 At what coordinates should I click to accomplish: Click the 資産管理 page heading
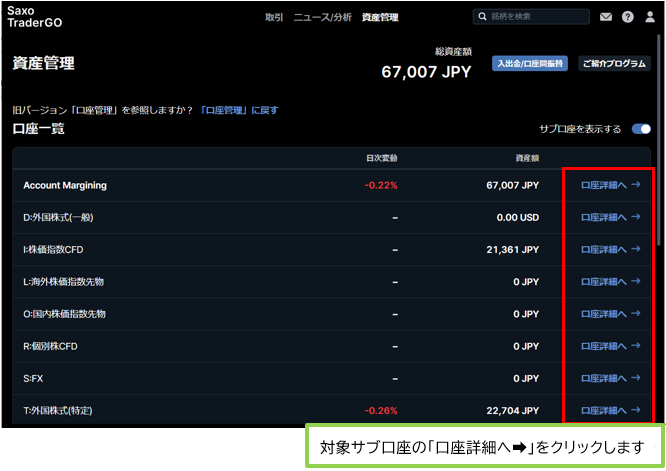pyautogui.click(x=43, y=63)
